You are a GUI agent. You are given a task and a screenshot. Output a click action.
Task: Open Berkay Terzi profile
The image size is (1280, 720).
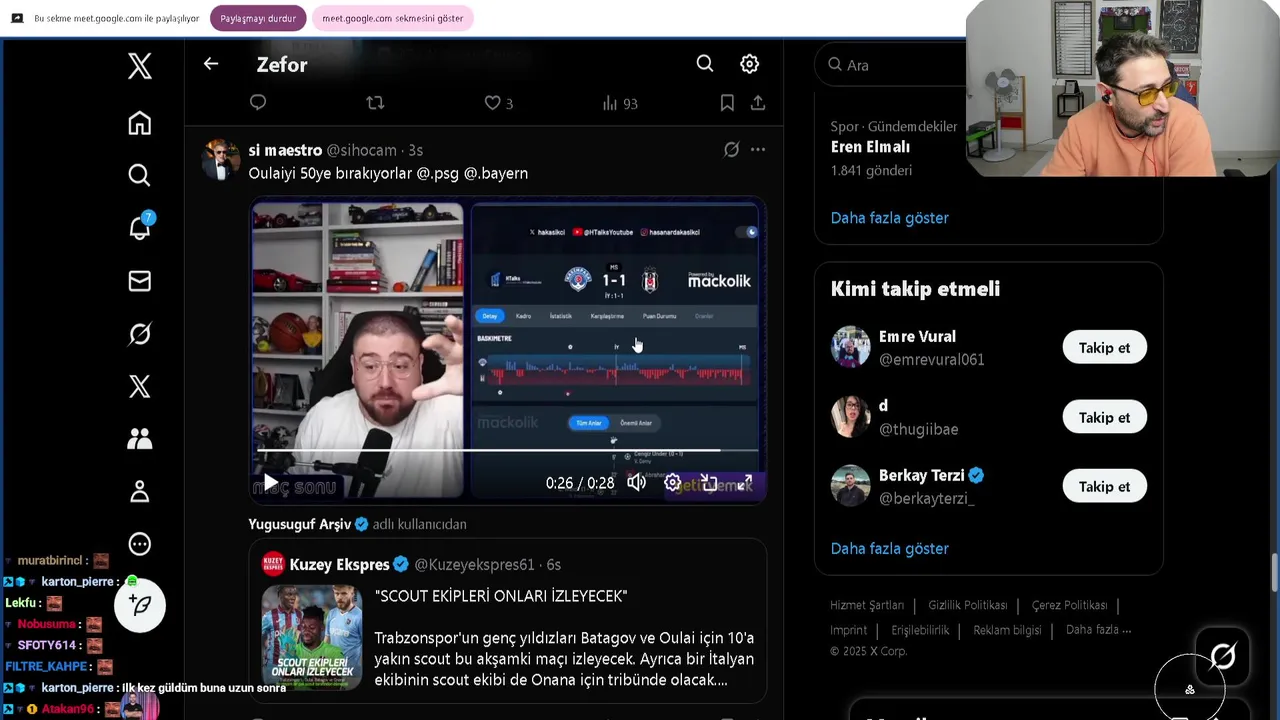(x=921, y=475)
